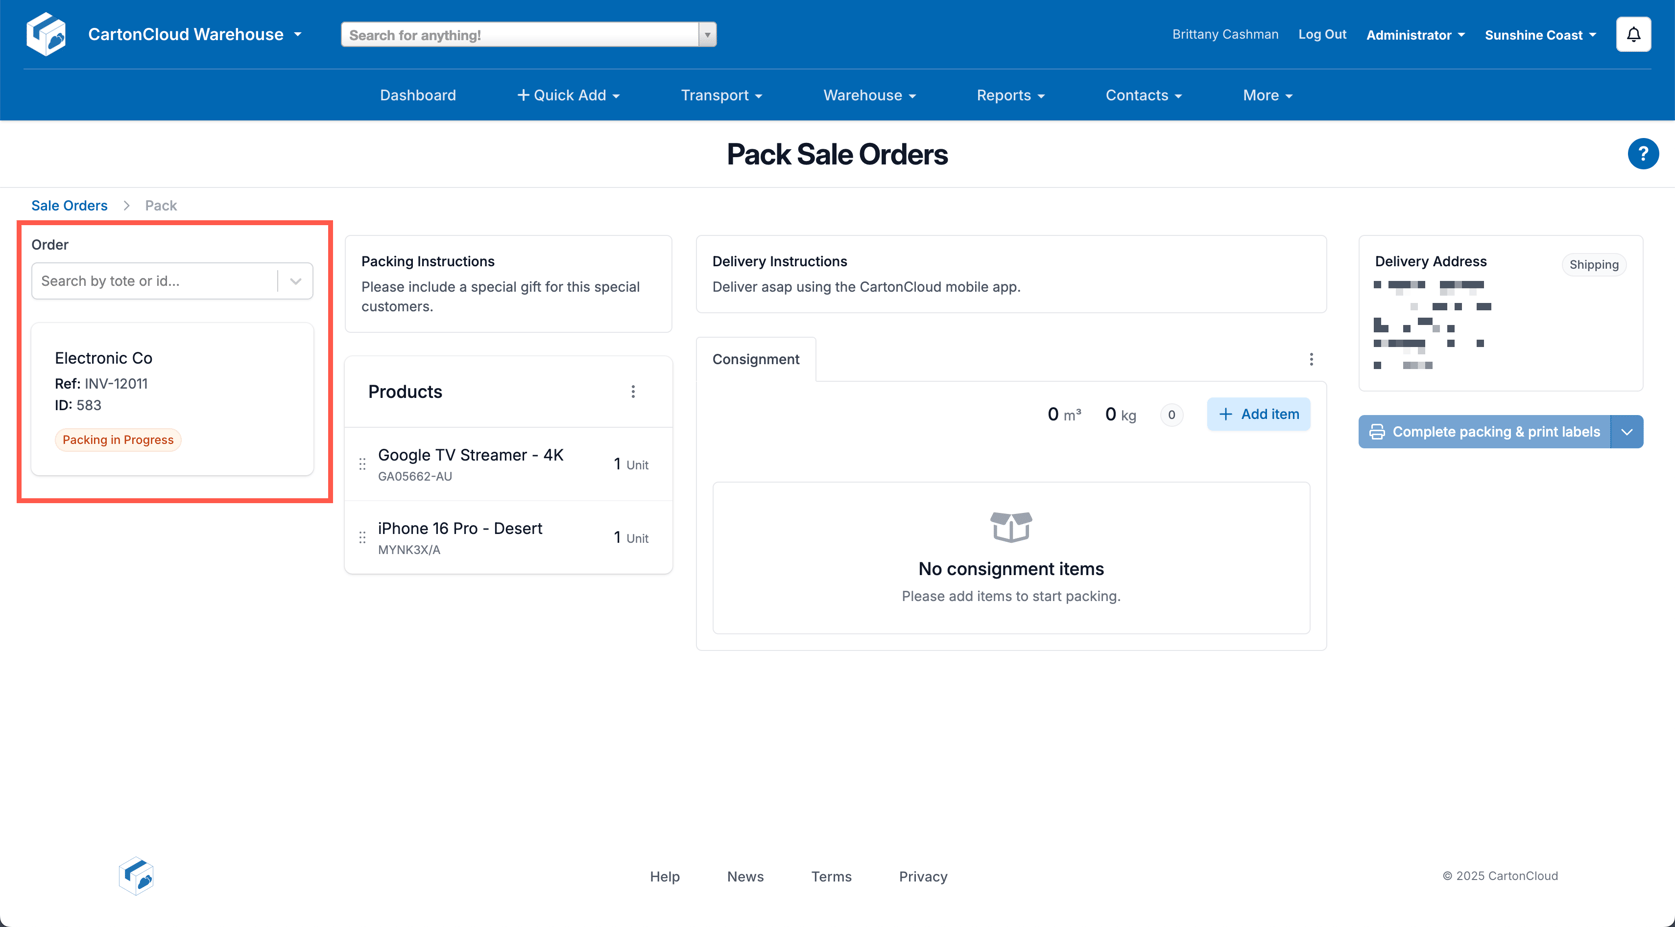Open the More menu
This screenshot has width=1675, height=927.
click(x=1267, y=95)
